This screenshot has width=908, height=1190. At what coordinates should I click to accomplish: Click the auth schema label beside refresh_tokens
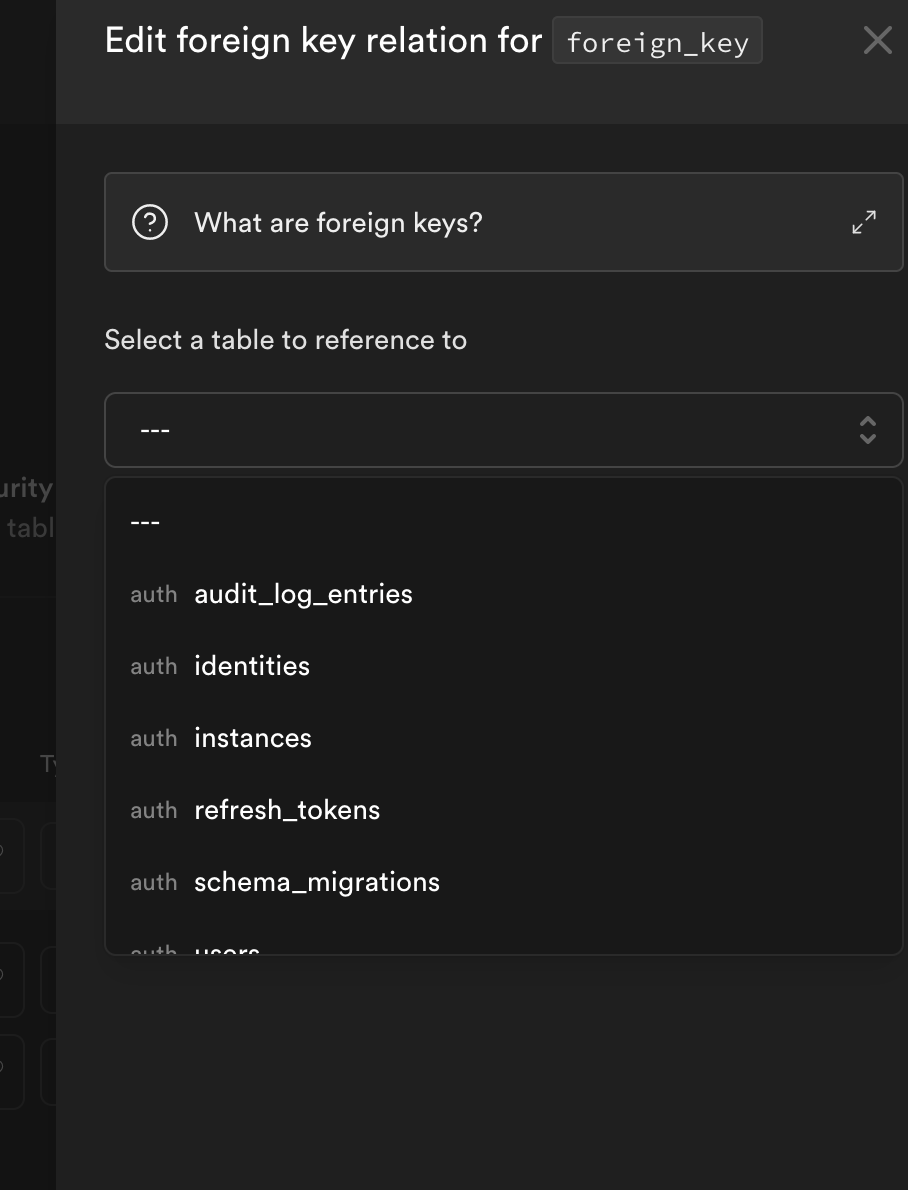[153, 810]
